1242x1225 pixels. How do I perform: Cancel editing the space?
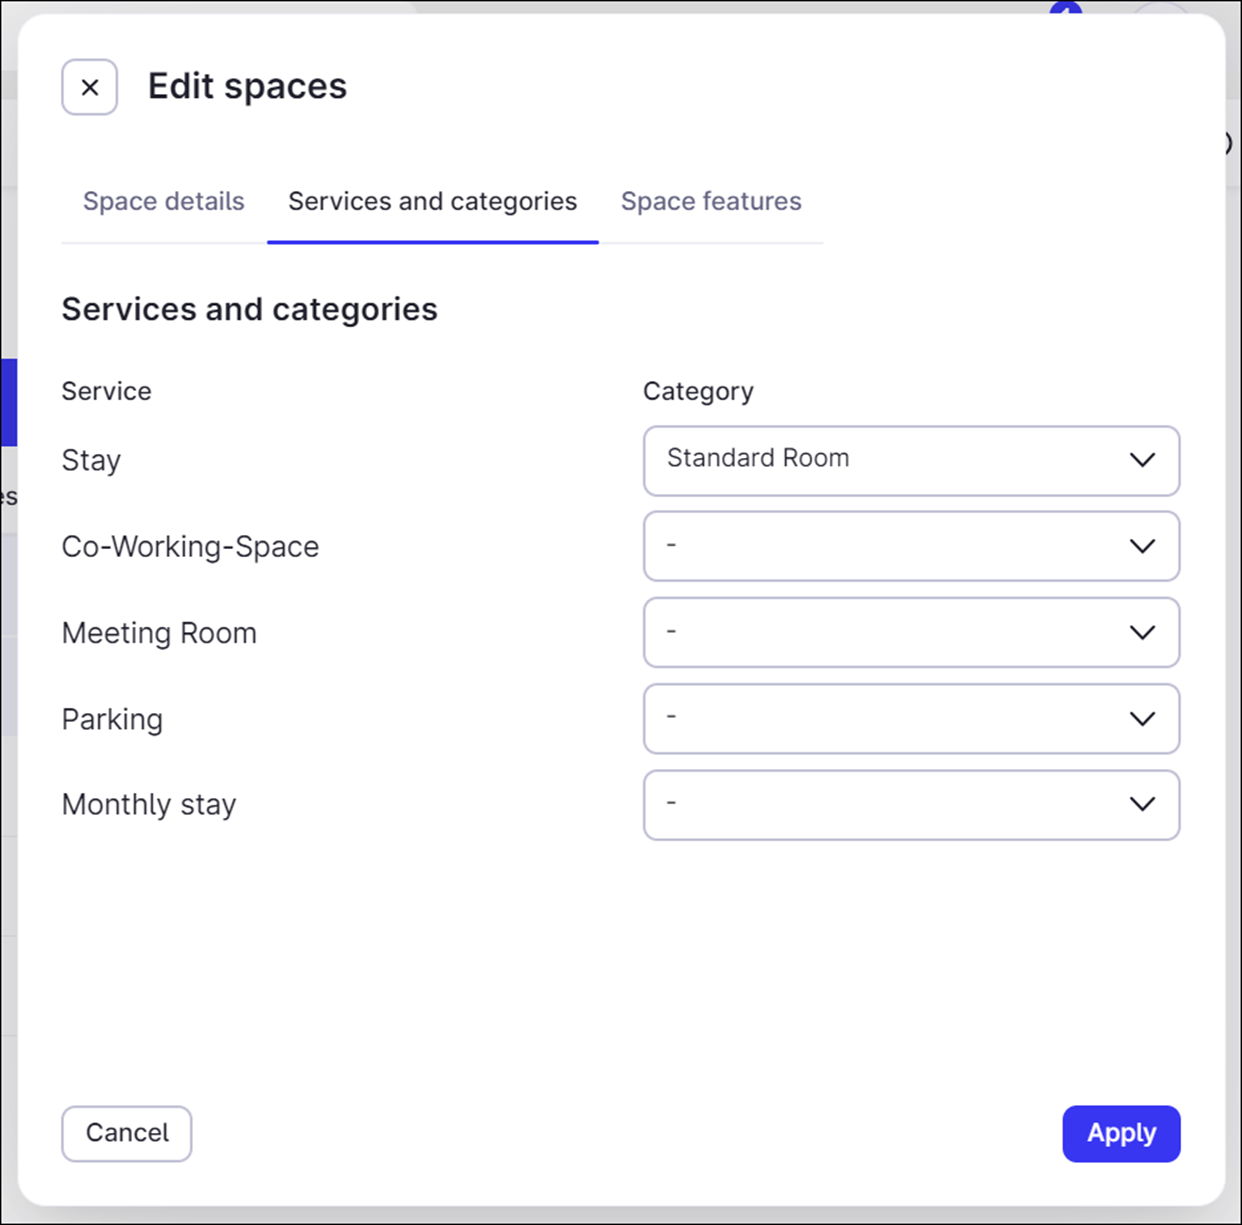pyautogui.click(x=126, y=1133)
